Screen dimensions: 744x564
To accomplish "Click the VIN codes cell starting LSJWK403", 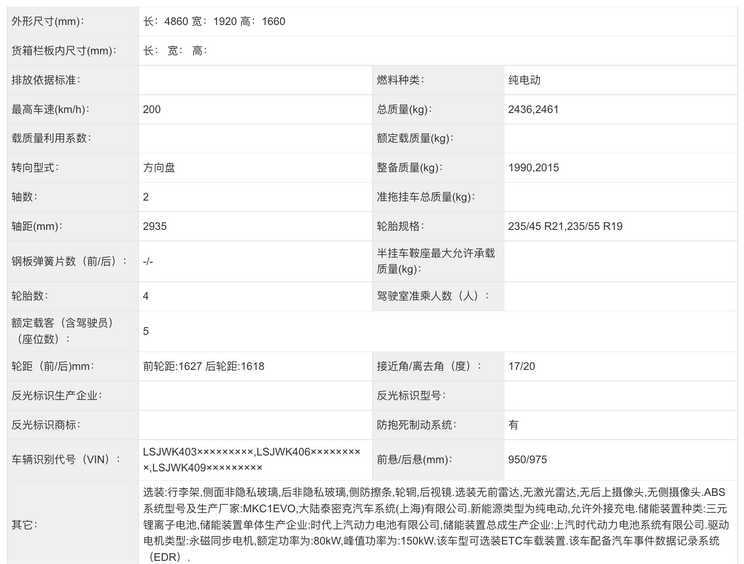I will coord(252,459).
